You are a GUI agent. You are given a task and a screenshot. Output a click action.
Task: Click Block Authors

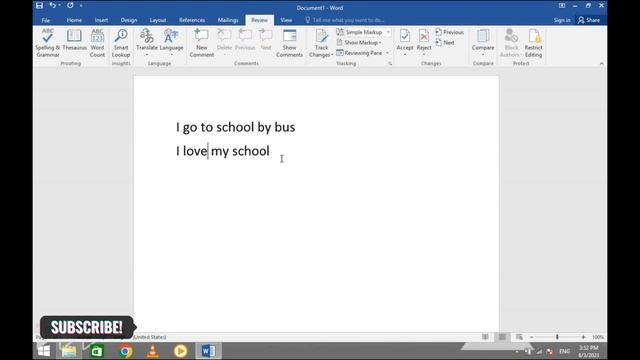[x=511, y=43]
